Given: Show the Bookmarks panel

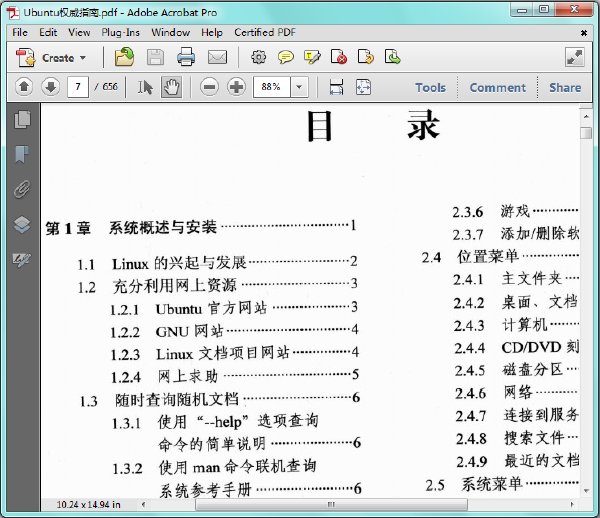Looking at the screenshot, I should (23, 154).
